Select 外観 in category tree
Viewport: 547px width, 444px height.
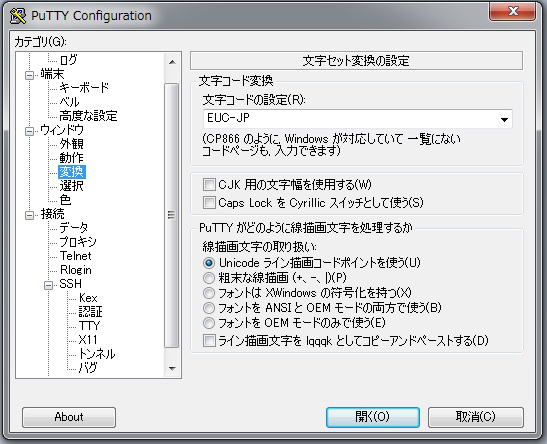[71, 144]
